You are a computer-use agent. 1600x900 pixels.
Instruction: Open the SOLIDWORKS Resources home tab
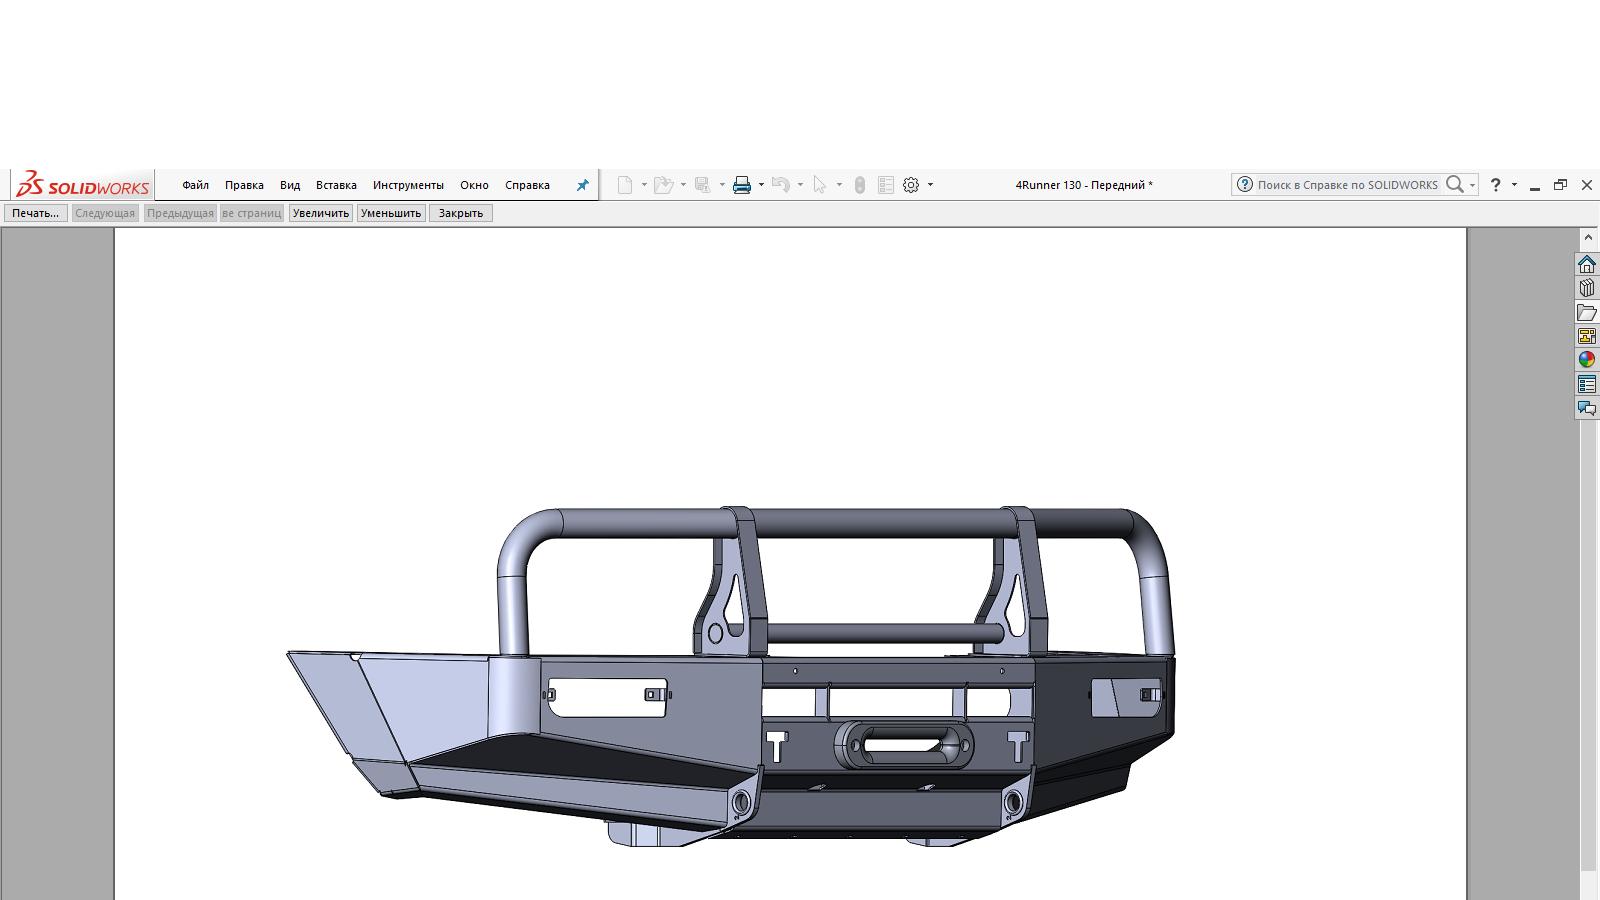point(1586,264)
